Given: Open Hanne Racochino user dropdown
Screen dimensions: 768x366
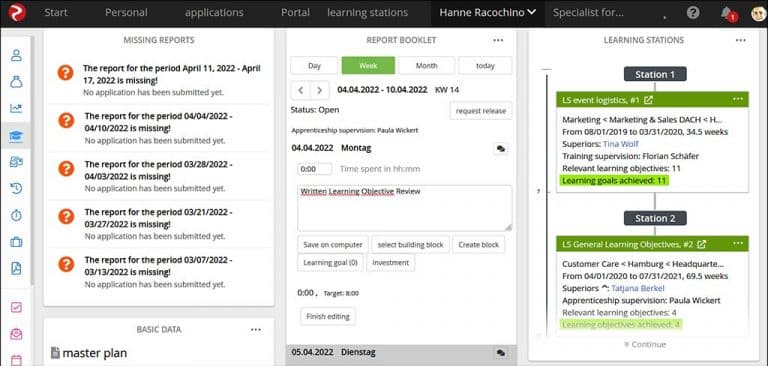Looking at the screenshot, I should pyautogui.click(x=488, y=13).
